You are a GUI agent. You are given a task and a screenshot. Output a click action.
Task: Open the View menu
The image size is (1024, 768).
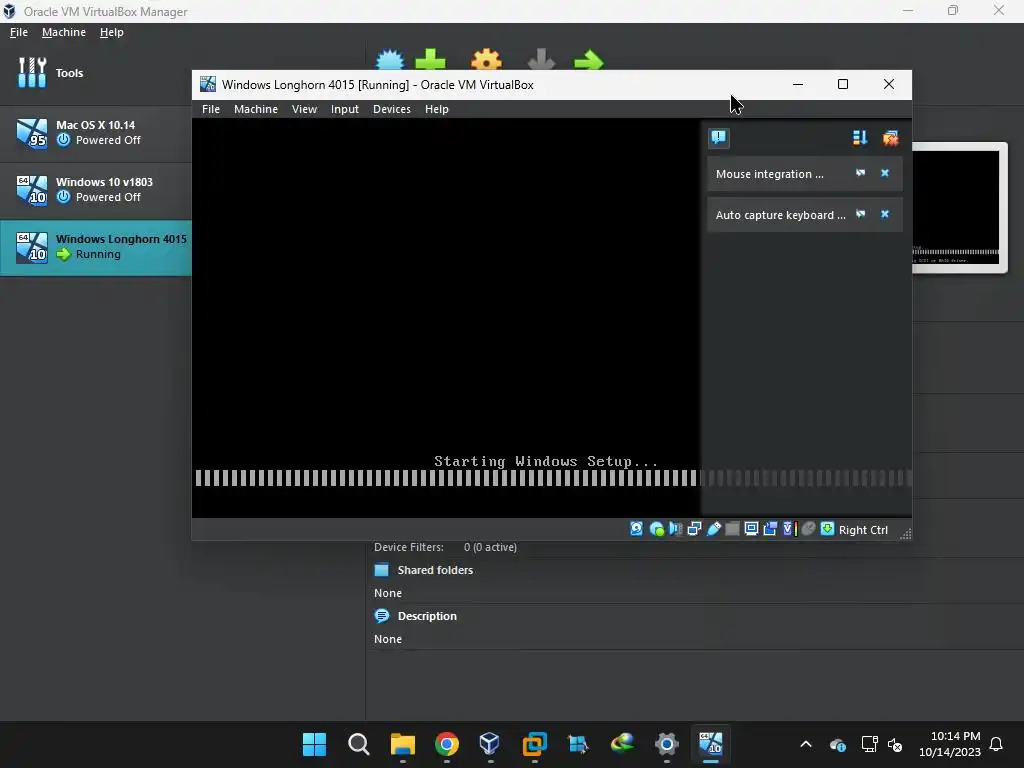[304, 109]
